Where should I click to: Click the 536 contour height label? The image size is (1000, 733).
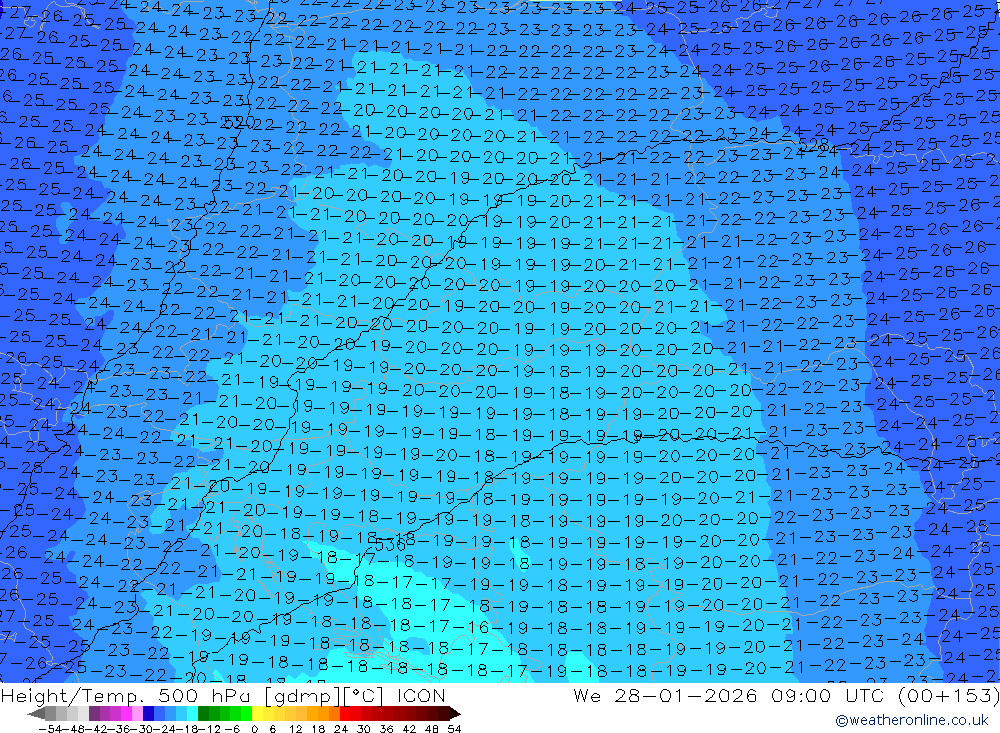point(390,545)
